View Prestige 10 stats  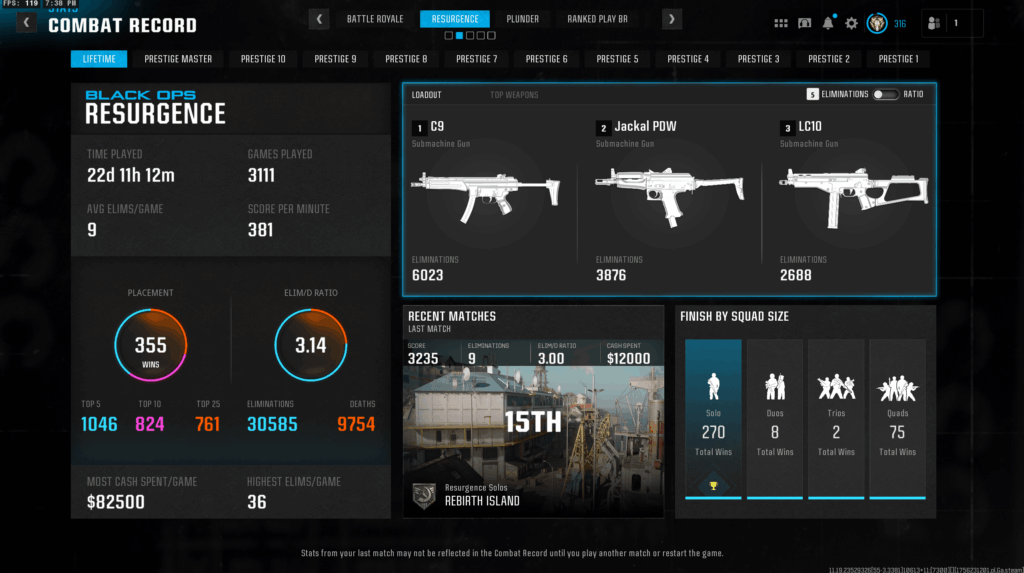tap(263, 59)
